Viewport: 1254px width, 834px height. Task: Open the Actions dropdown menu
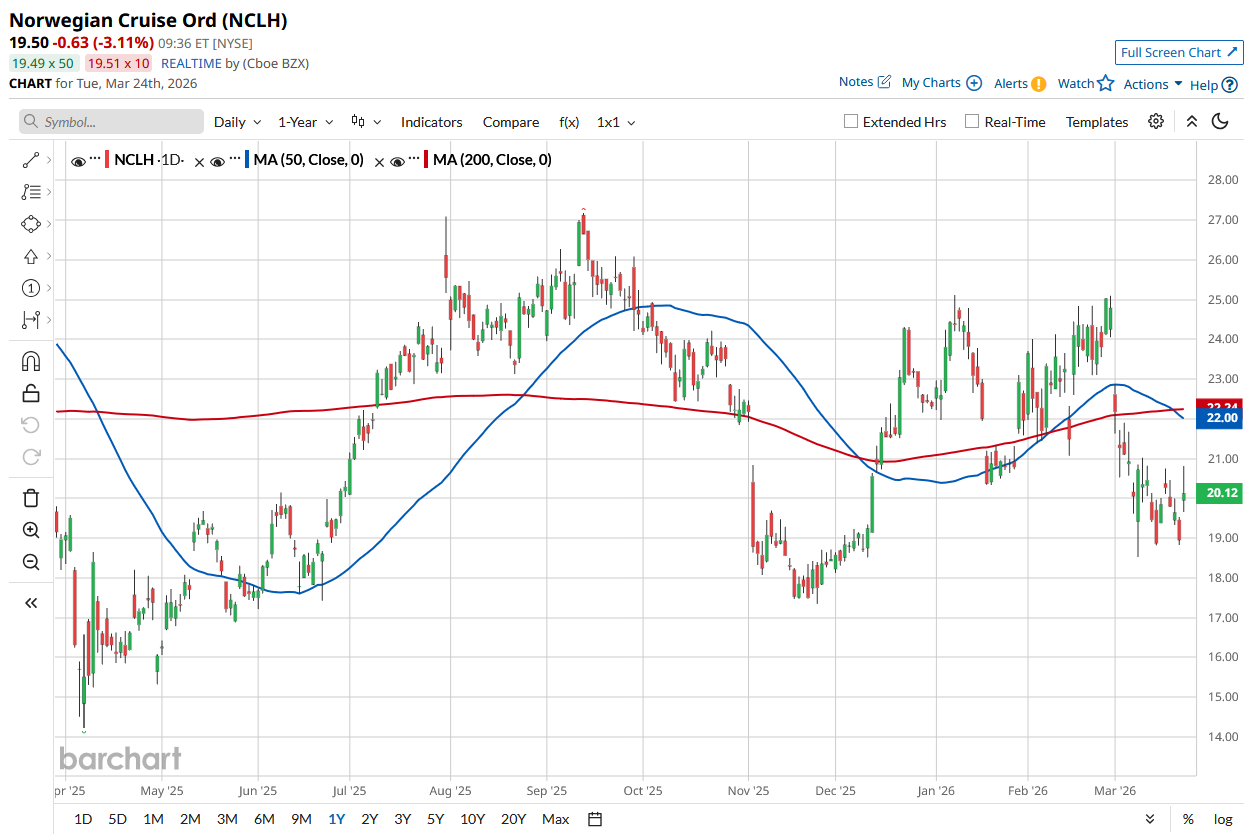click(x=1153, y=84)
